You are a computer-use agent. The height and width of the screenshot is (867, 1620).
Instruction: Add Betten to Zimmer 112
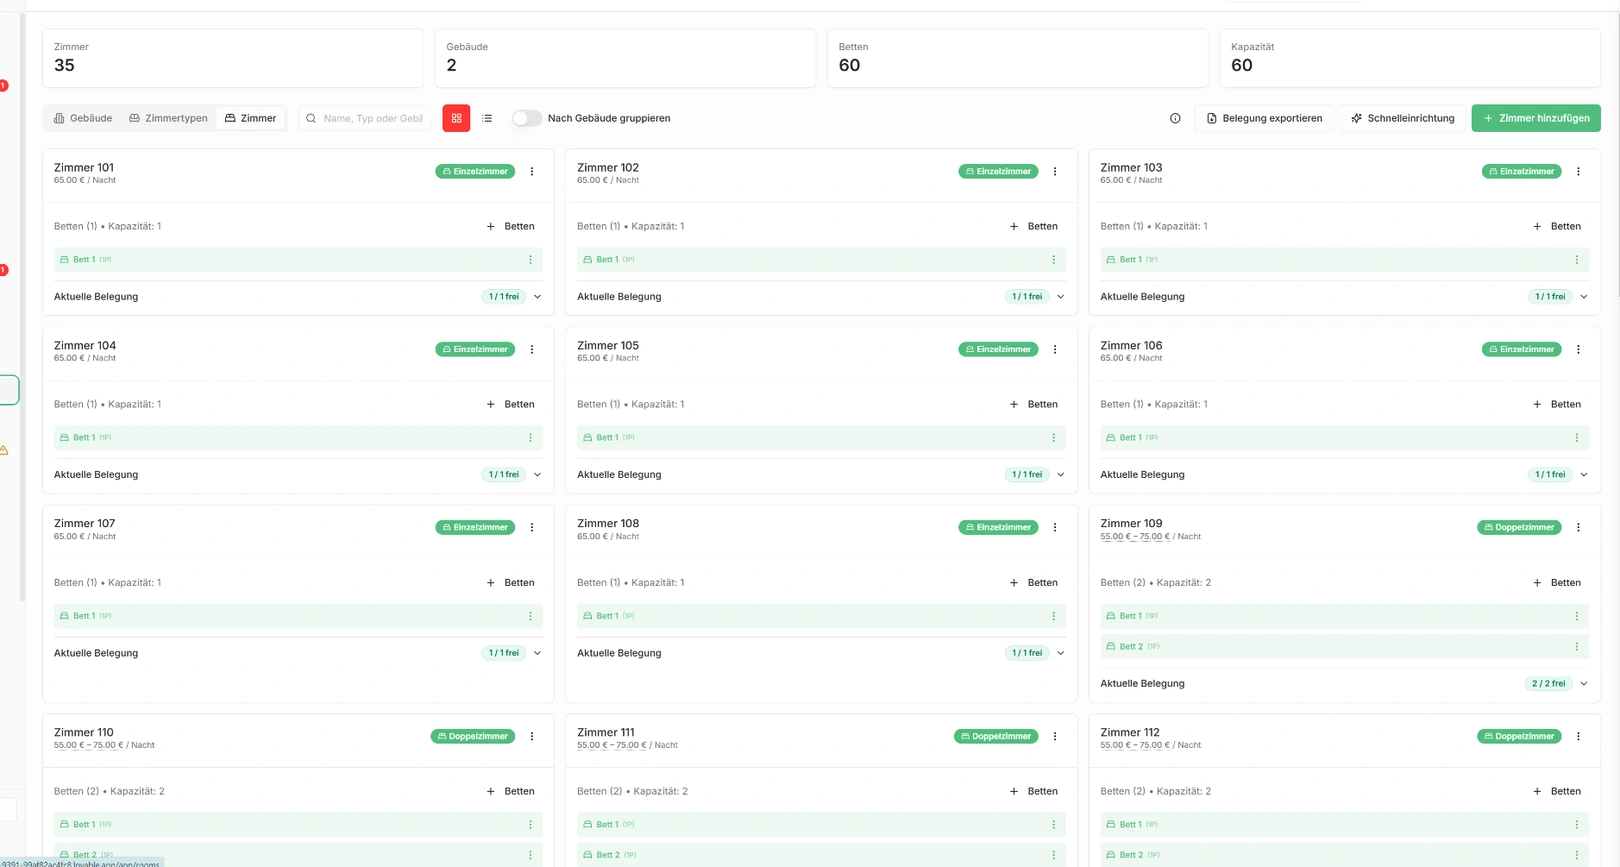1557,792
